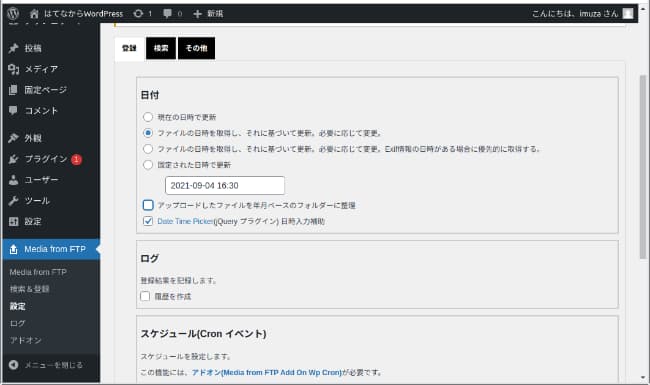Click the red plugin update badge
Image resolution: width=650 pixels, height=385 pixels.
(76, 159)
